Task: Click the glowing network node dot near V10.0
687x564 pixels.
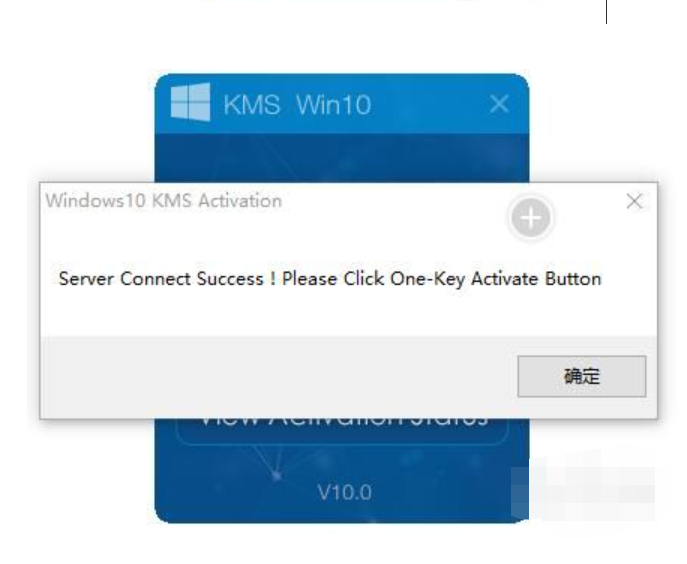Action: (276, 475)
